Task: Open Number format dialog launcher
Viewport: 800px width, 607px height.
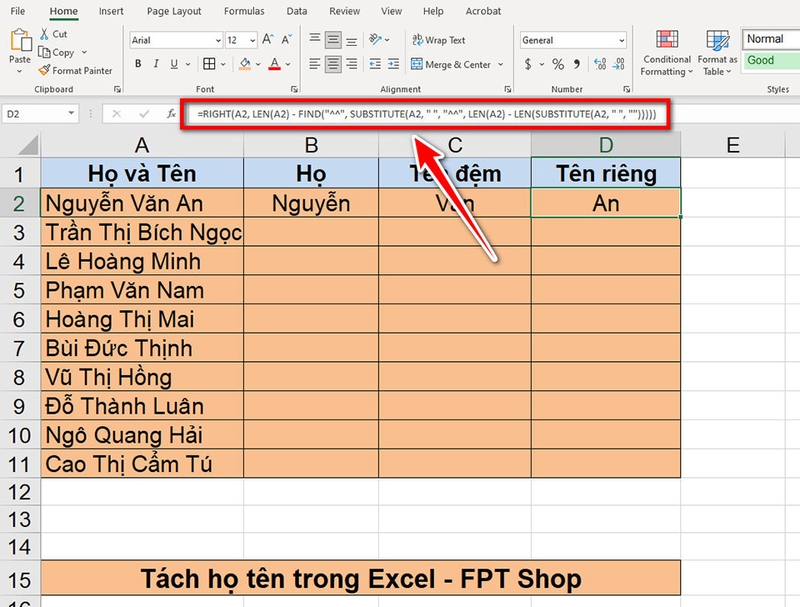Action: pyautogui.click(x=627, y=89)
